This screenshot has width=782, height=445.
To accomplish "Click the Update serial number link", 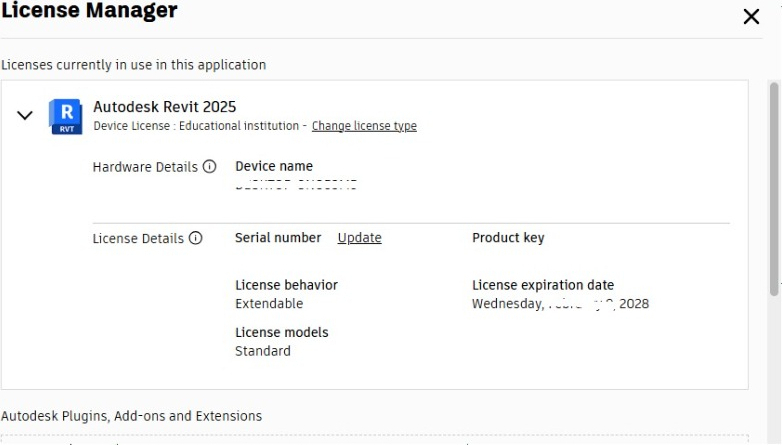I will pos(360,238).
